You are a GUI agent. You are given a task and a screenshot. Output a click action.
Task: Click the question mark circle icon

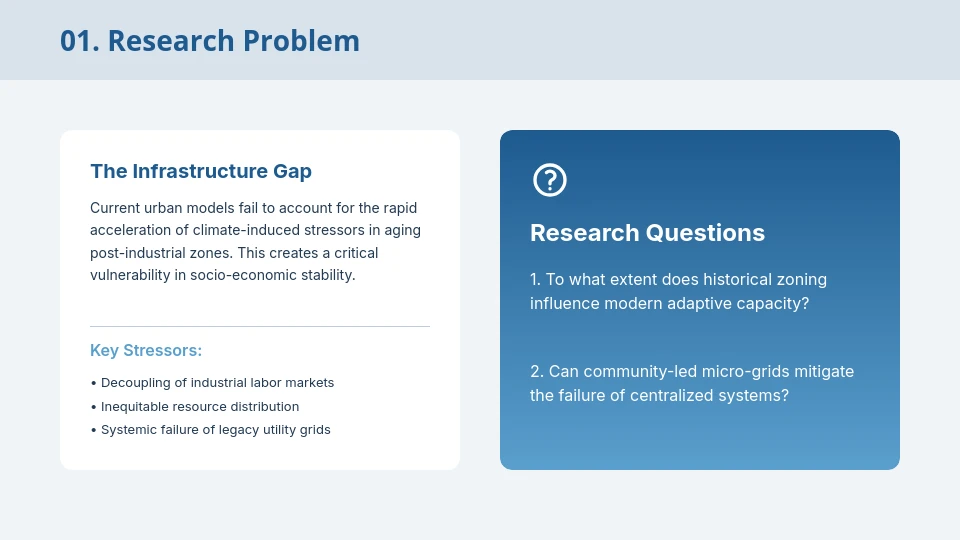550,180
